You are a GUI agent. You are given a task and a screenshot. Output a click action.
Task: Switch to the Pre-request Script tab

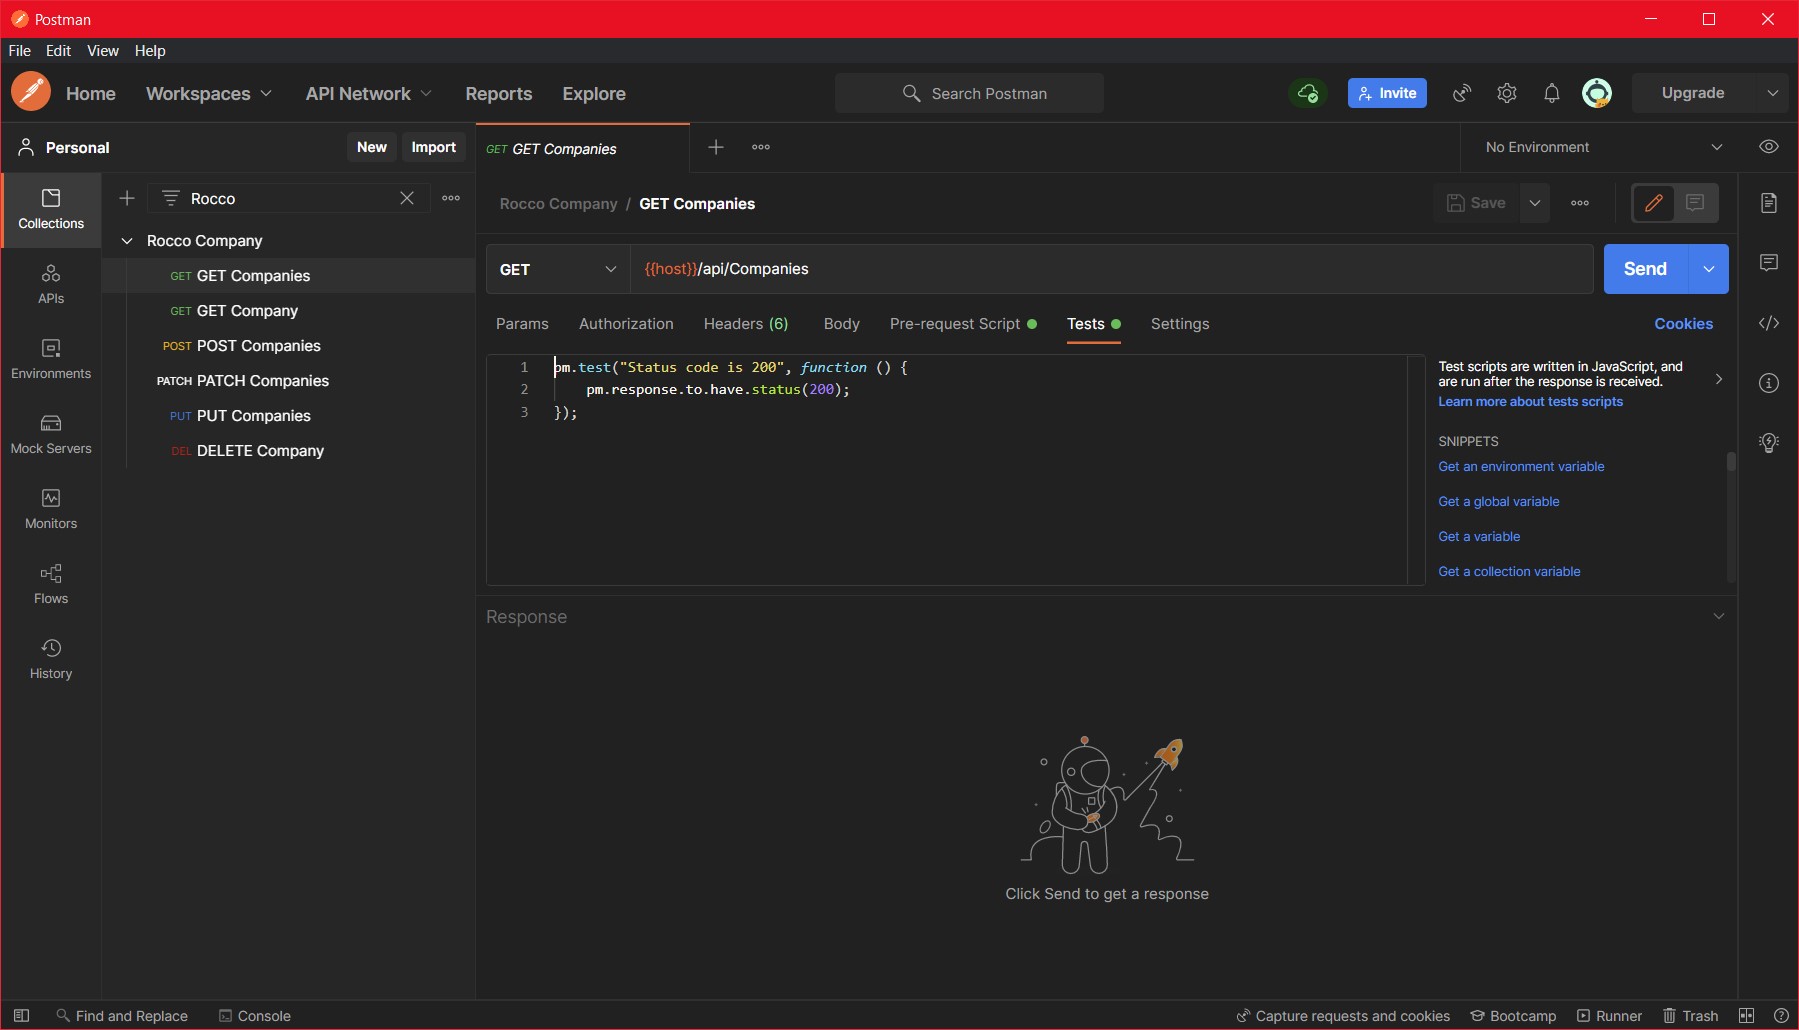pos(963,324)
